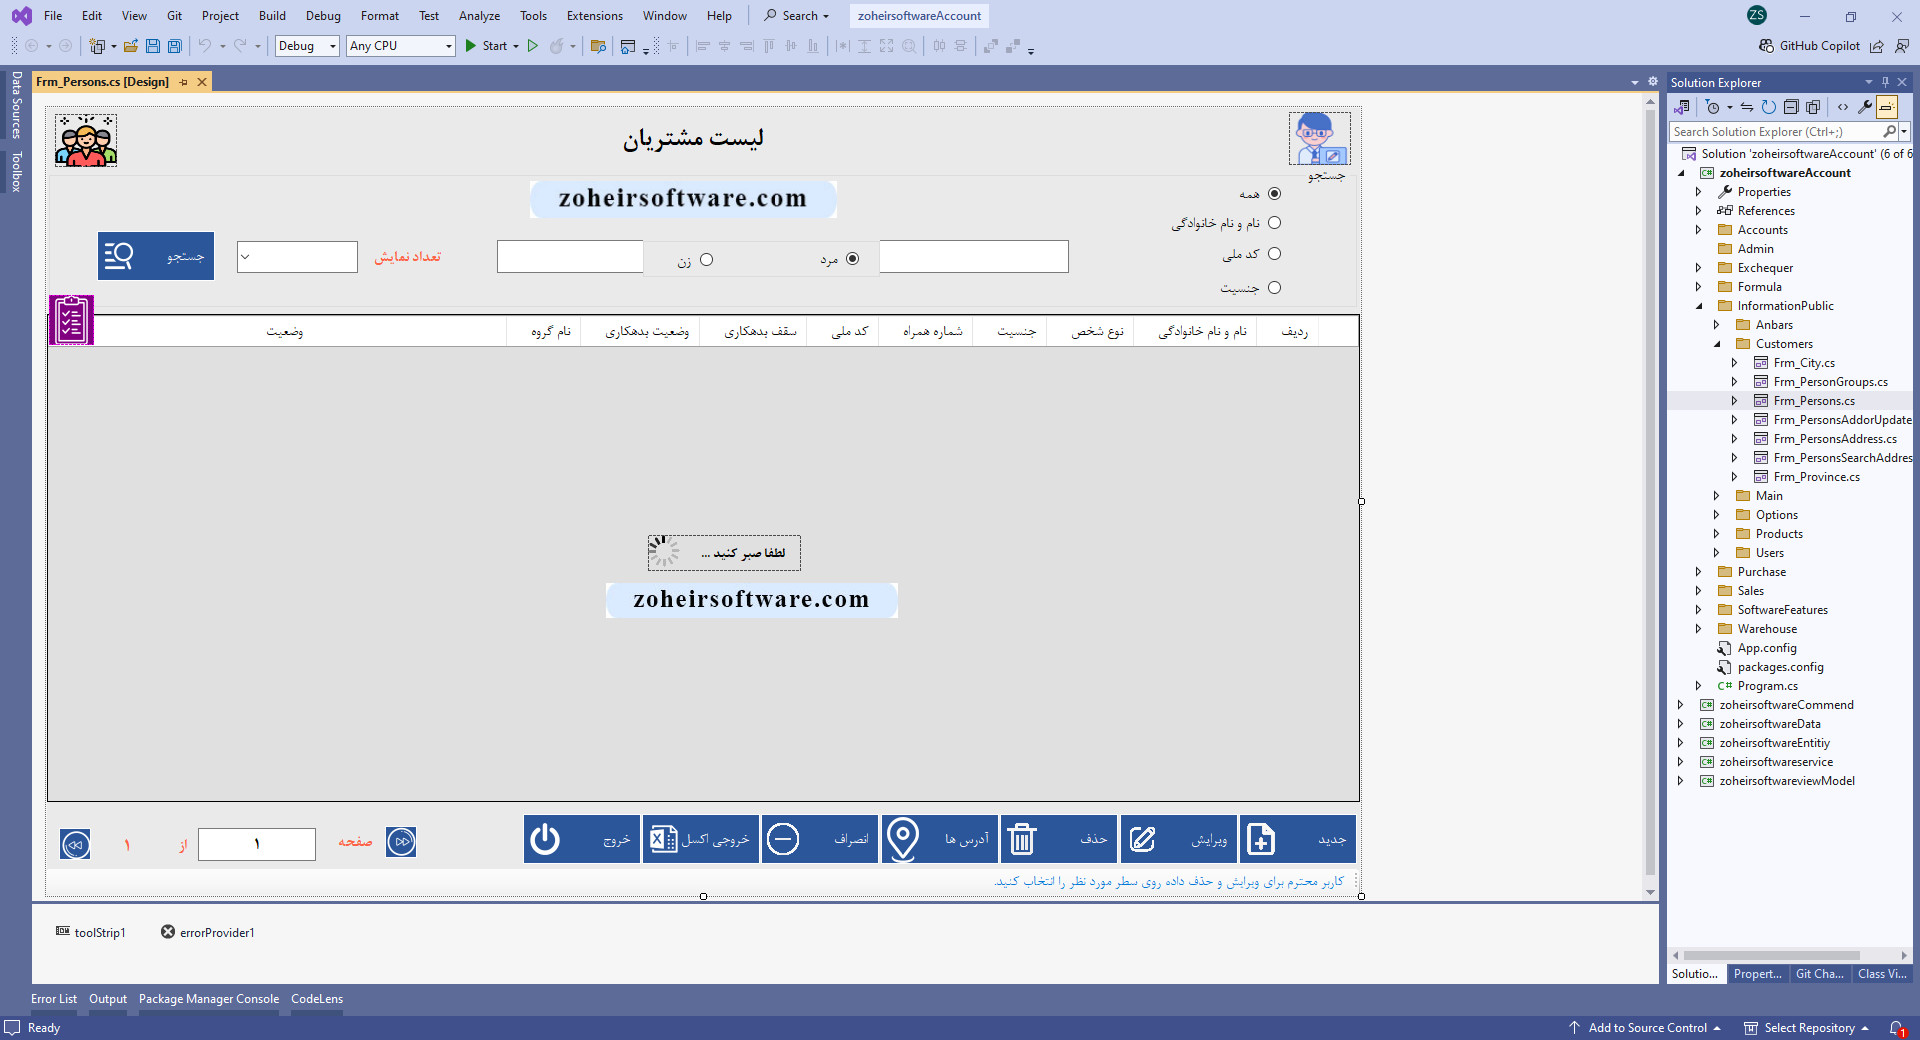Open the 'تعداد نمایش' combo box
This screenshot has width=1920, height=1040.
pos(297,257)
